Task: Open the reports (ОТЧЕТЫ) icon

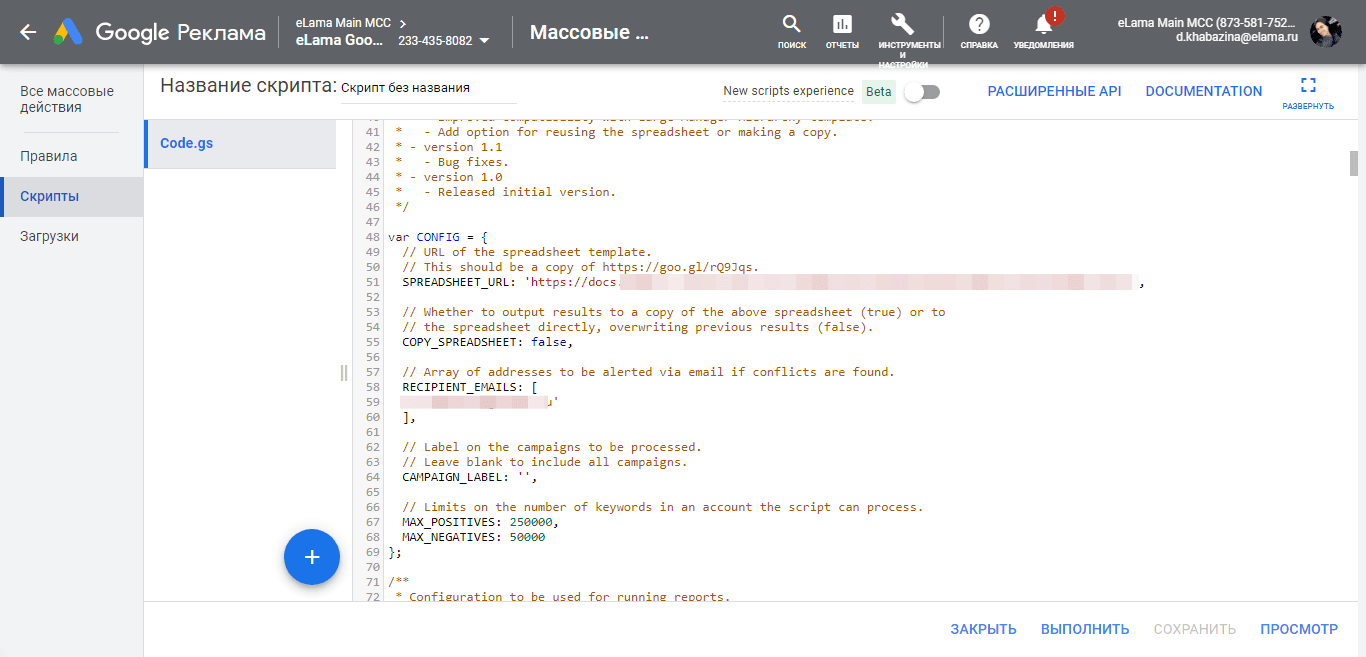Action: click(x=842, y=32)
